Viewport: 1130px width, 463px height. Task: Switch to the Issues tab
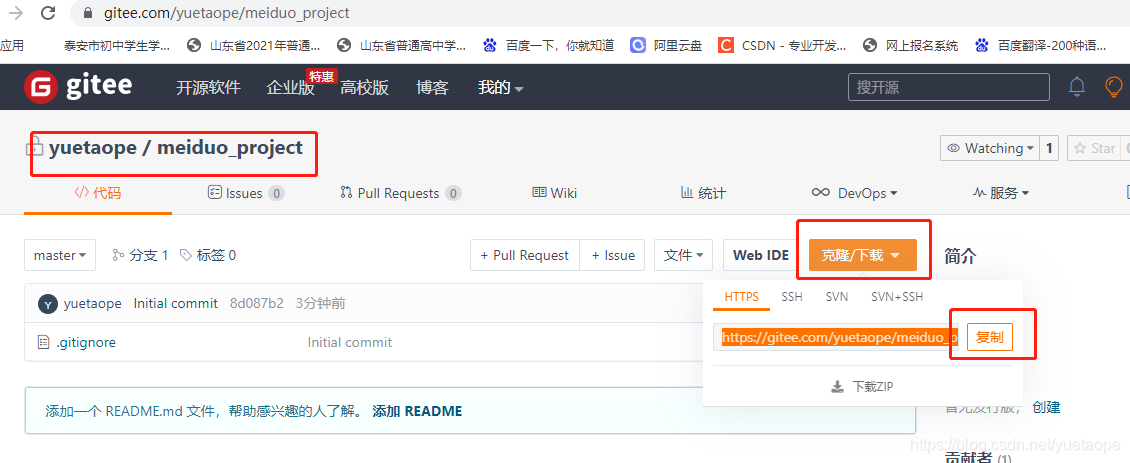(x=246, y=193)
